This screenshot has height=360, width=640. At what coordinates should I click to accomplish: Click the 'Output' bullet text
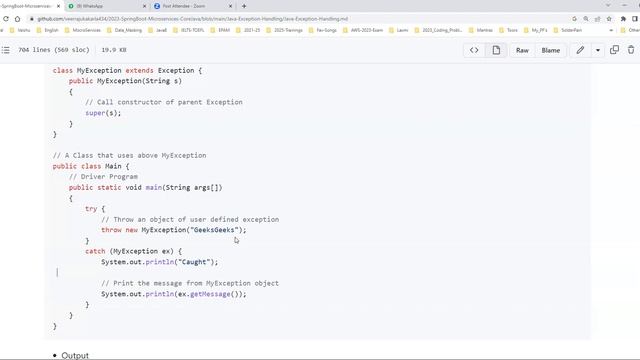(75, 355)
